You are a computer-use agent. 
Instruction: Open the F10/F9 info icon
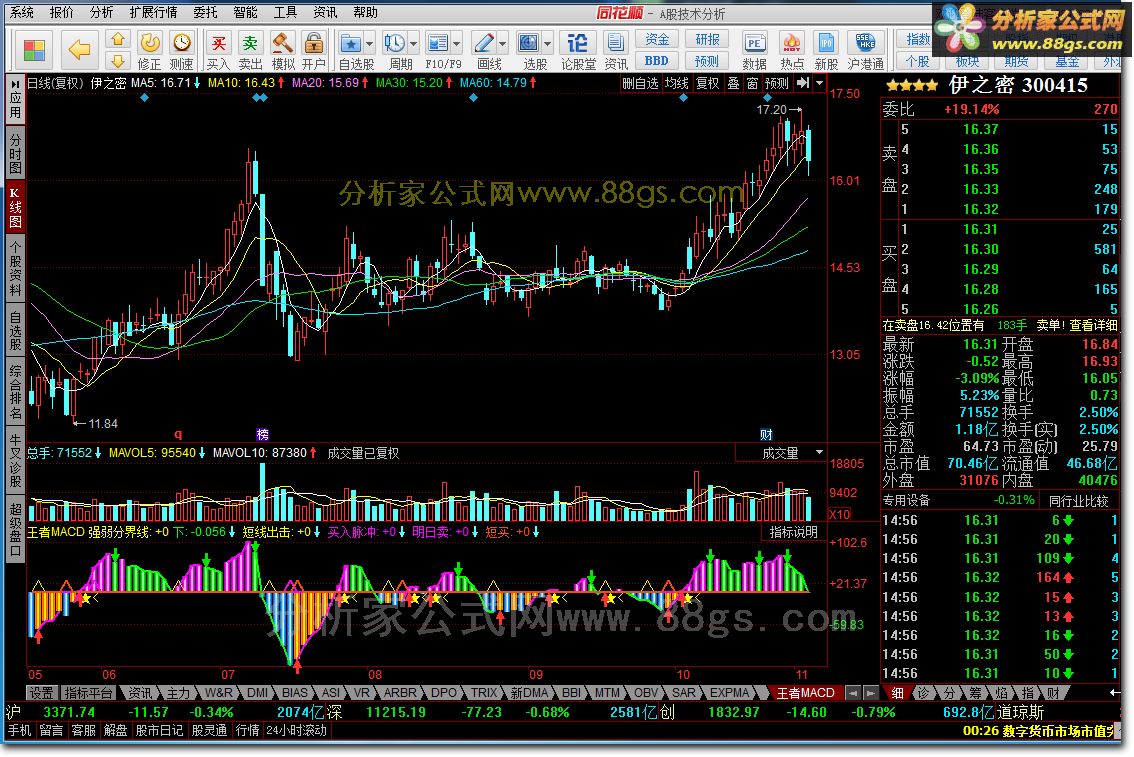[438, 43]
